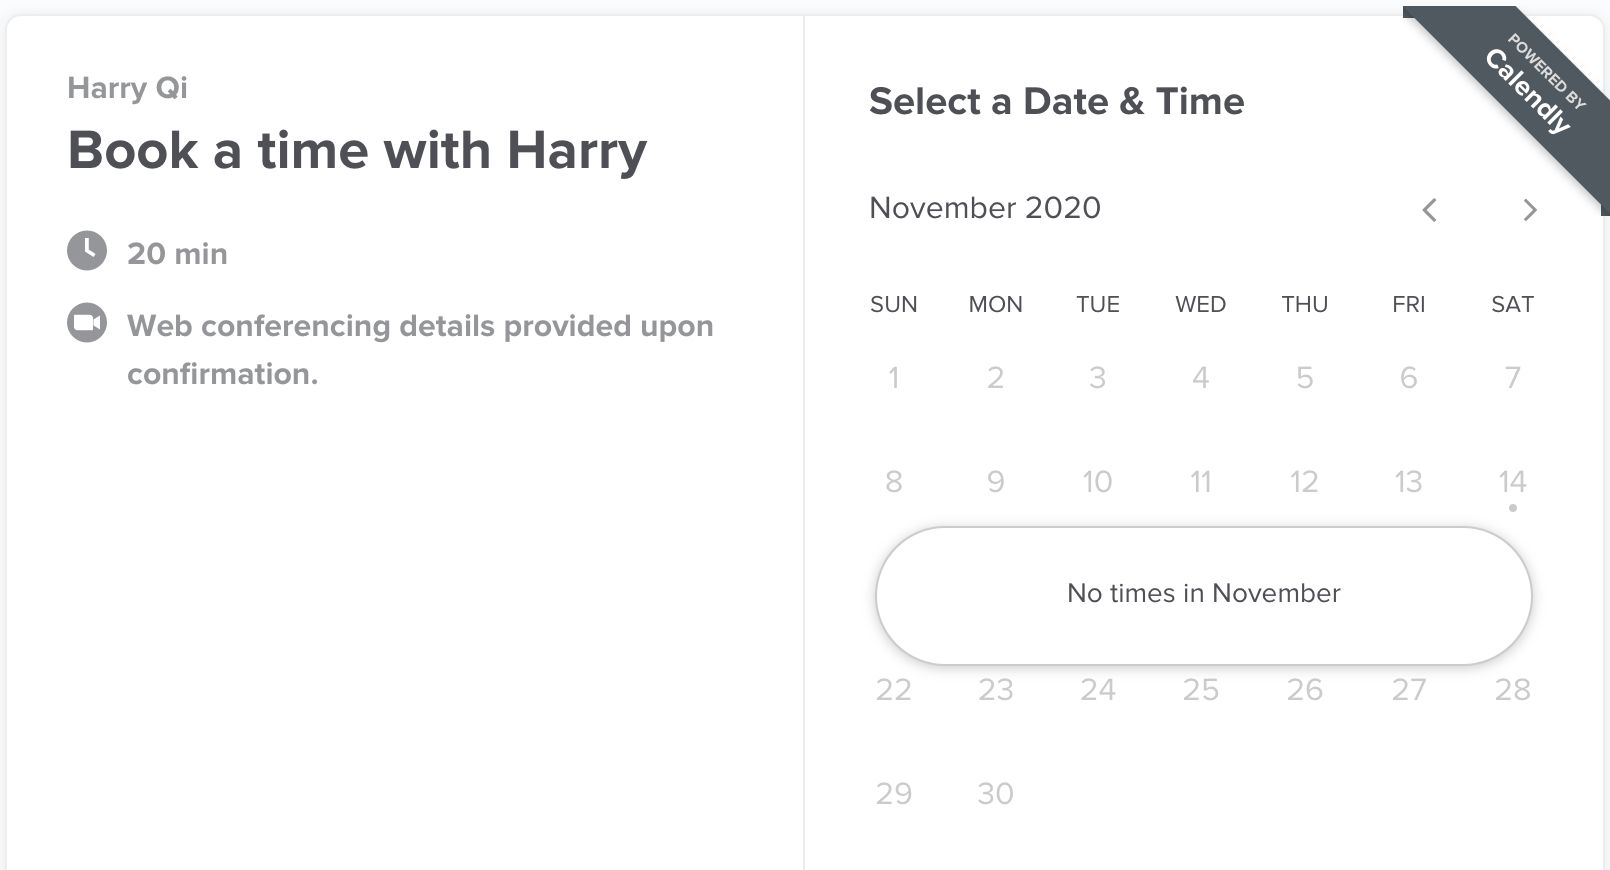
Task: Click the Book a time with Harry heading
Action: click(357, 151)
